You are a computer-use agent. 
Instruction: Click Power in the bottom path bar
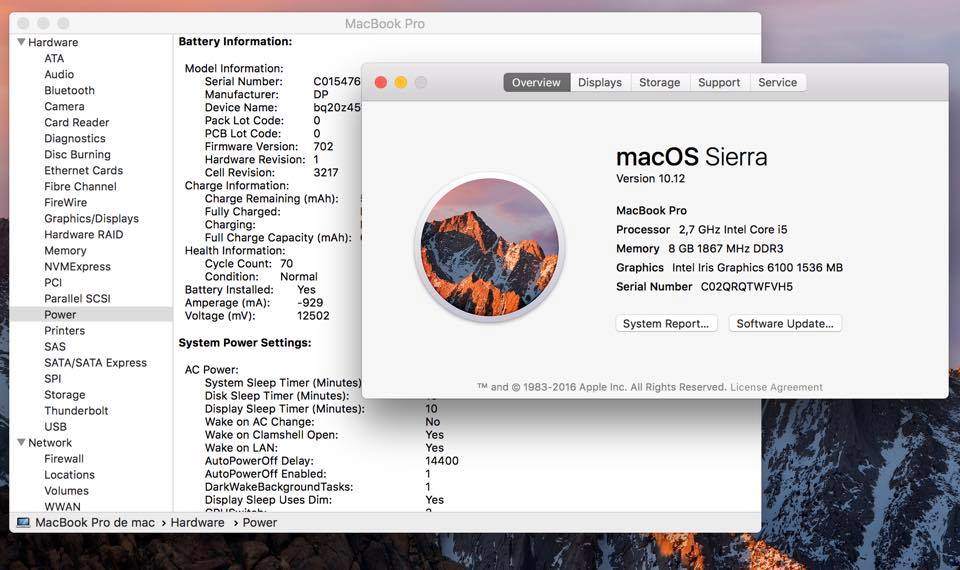point(260,522)
